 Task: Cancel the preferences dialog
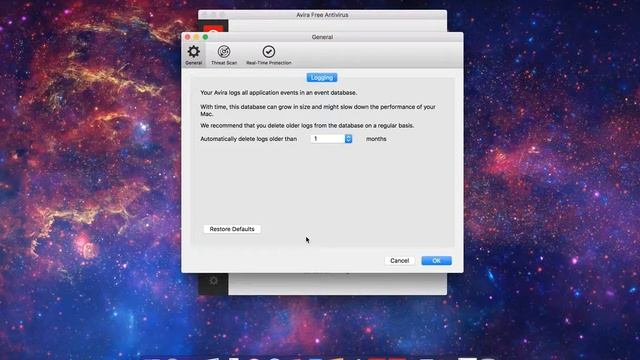coord(399,260)
